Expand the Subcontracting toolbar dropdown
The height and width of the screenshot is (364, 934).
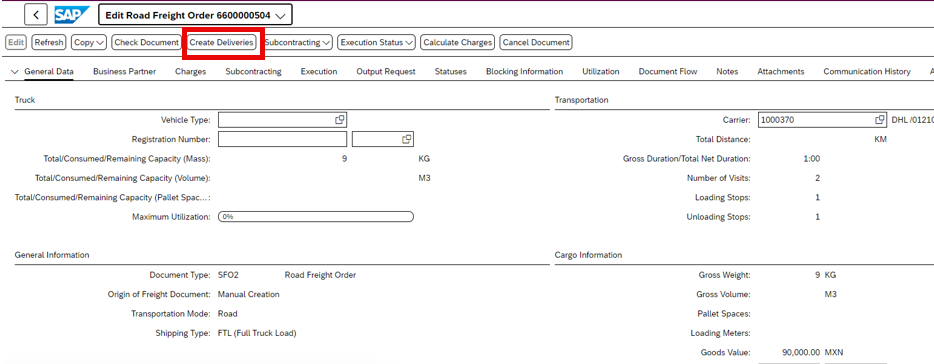click(298, 42)
